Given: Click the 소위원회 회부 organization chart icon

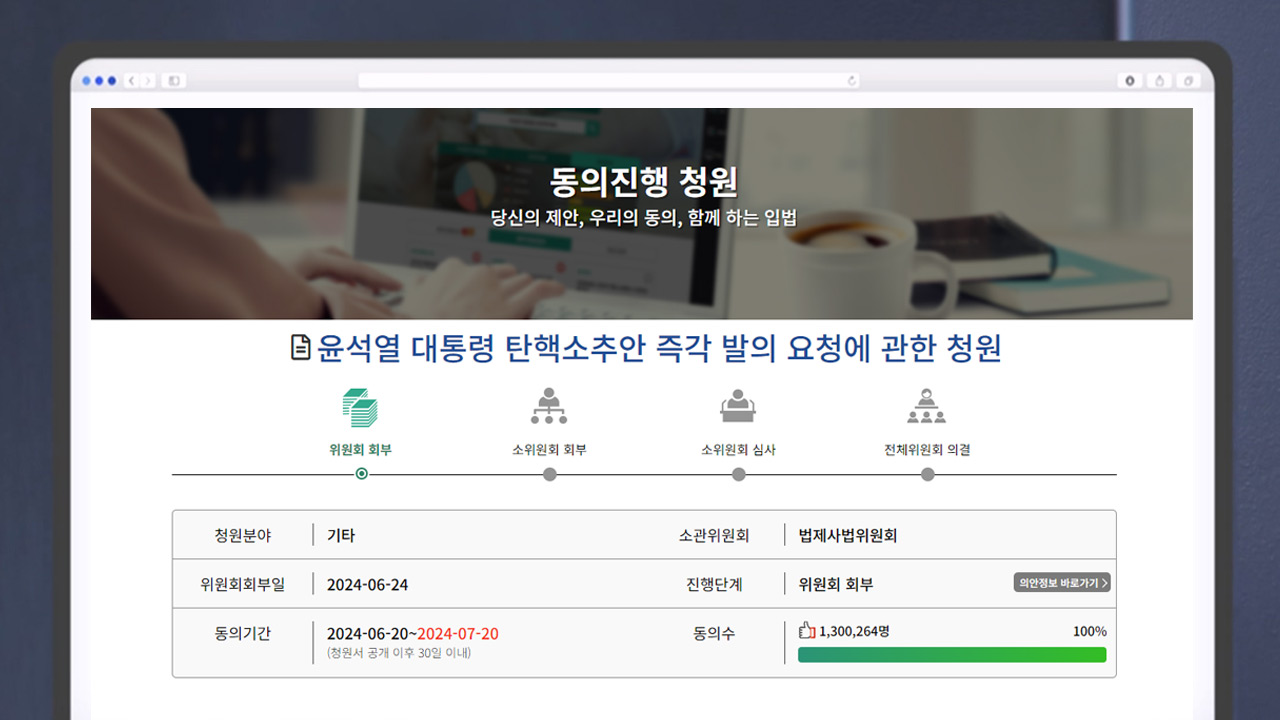Looking at the screenshot, I should click(x=549, y=405).
